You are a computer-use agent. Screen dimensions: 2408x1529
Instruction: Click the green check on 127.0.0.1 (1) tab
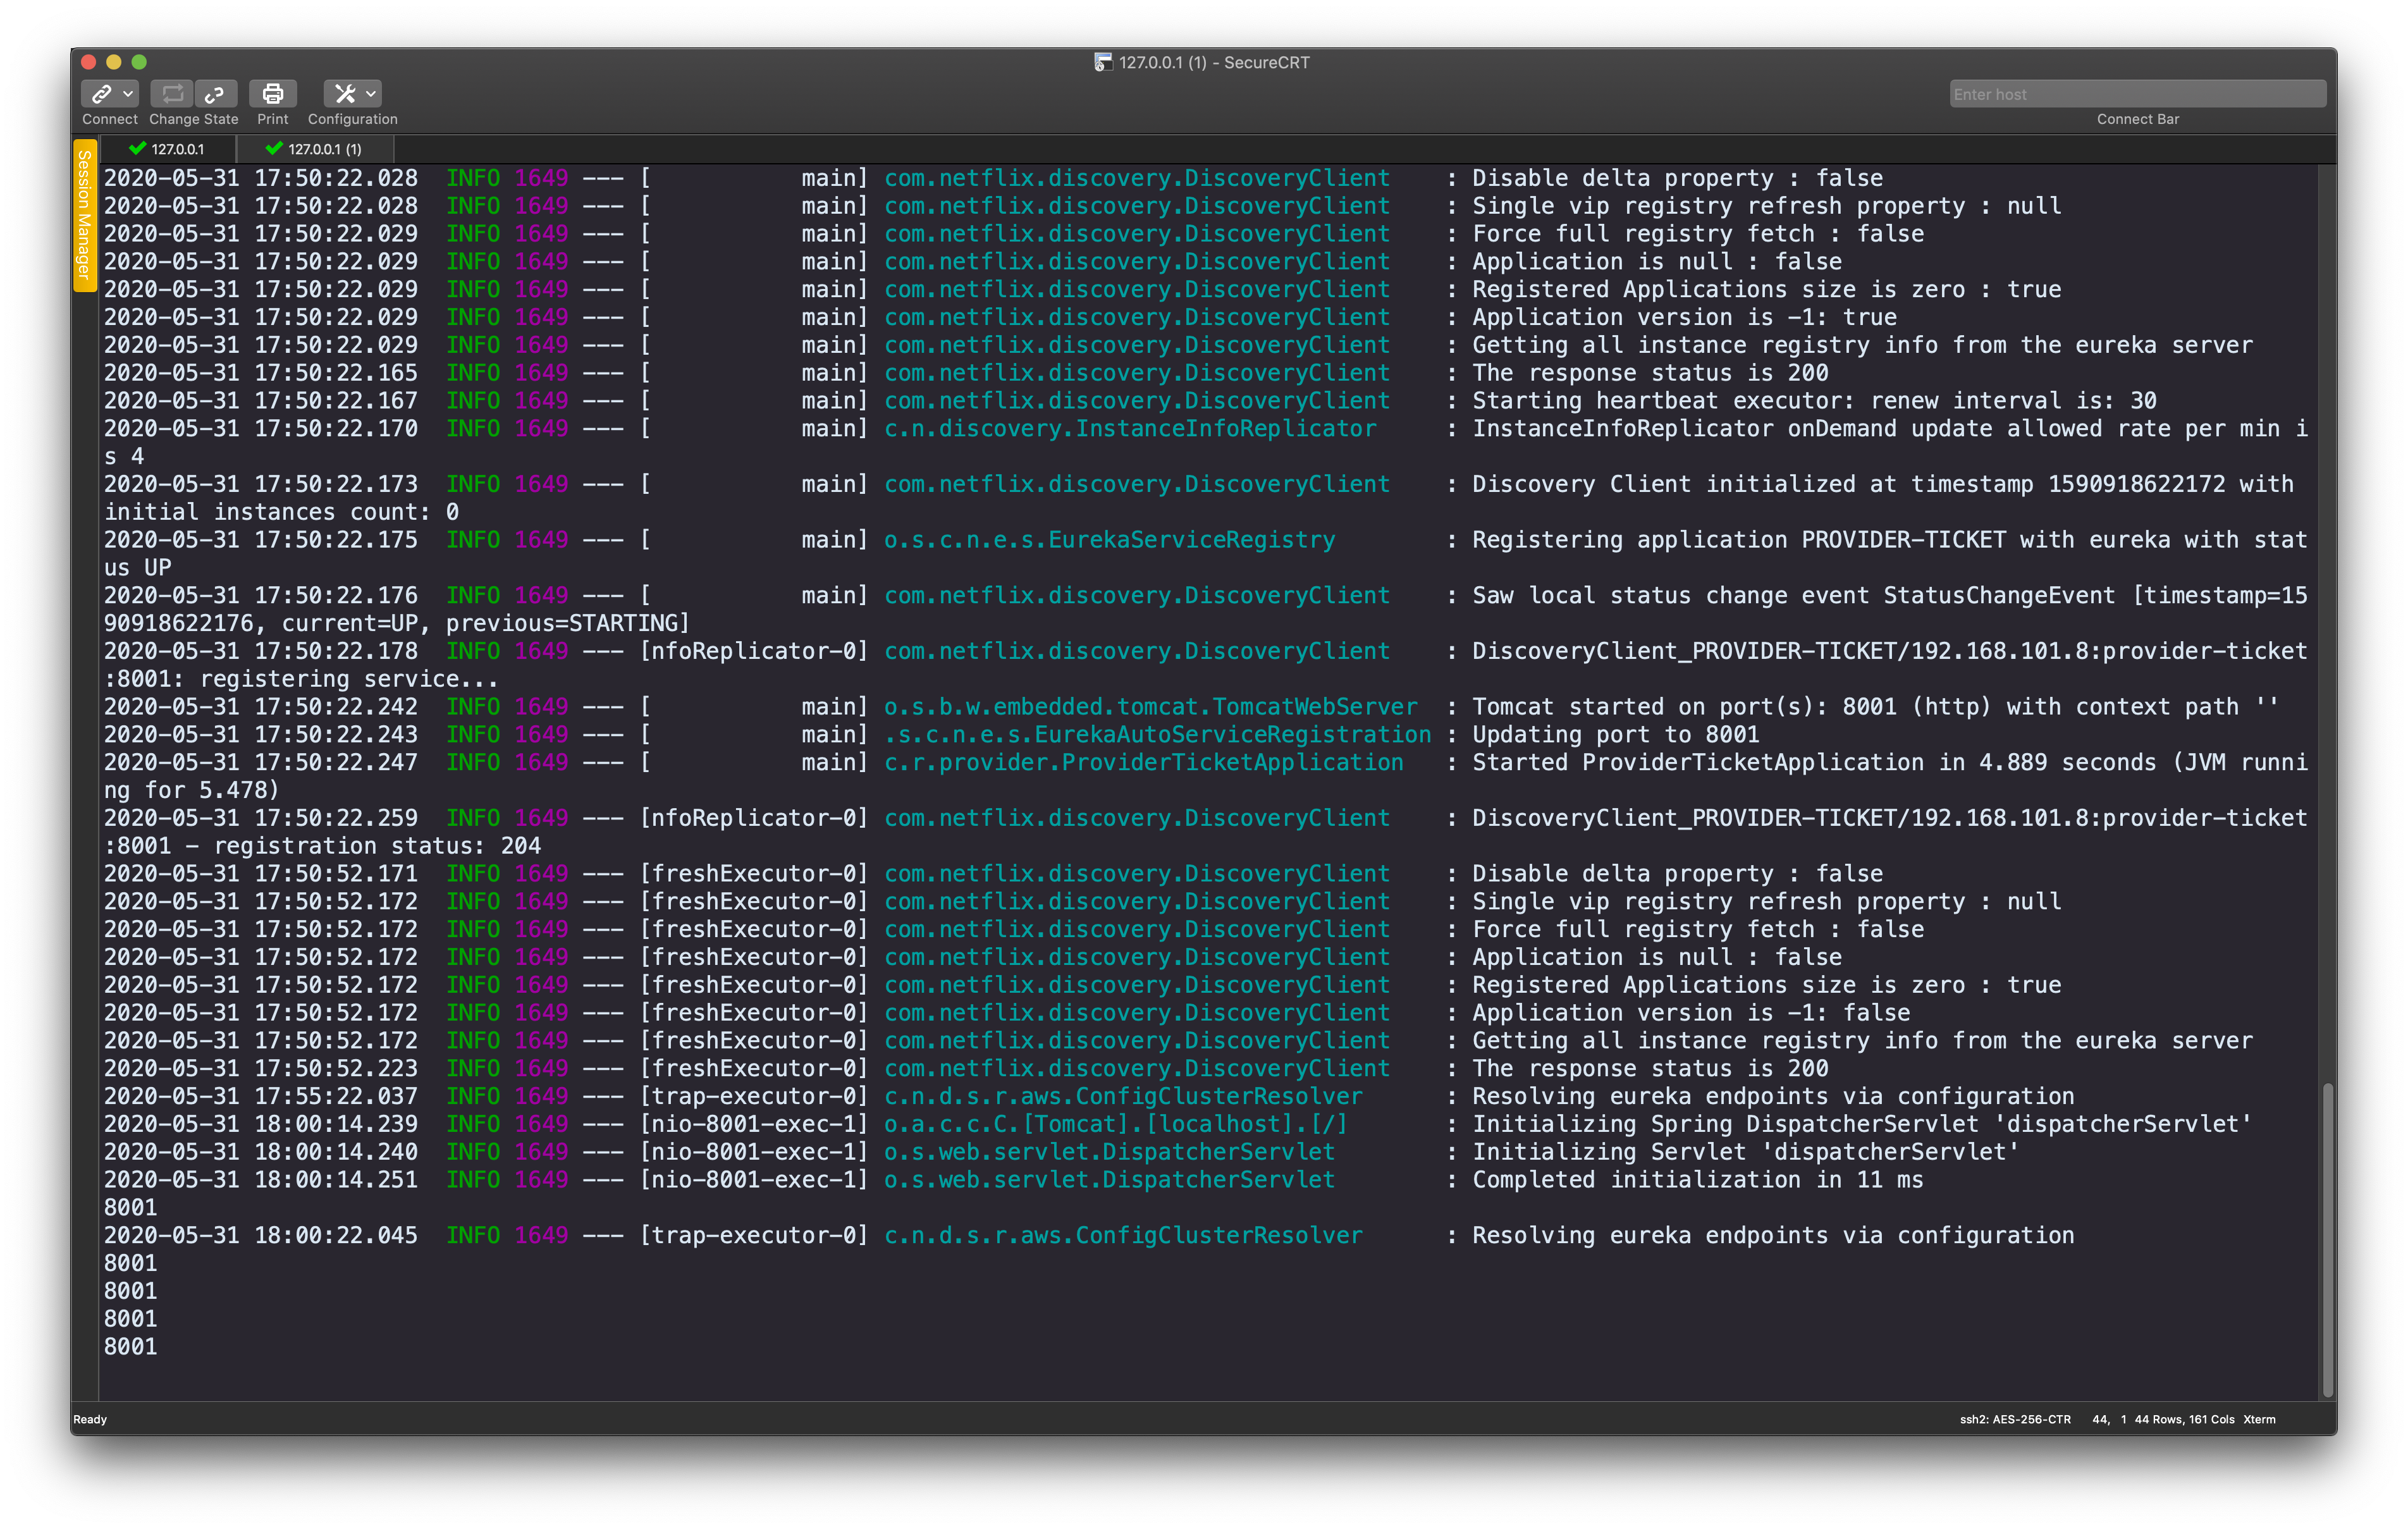[274, 148]
